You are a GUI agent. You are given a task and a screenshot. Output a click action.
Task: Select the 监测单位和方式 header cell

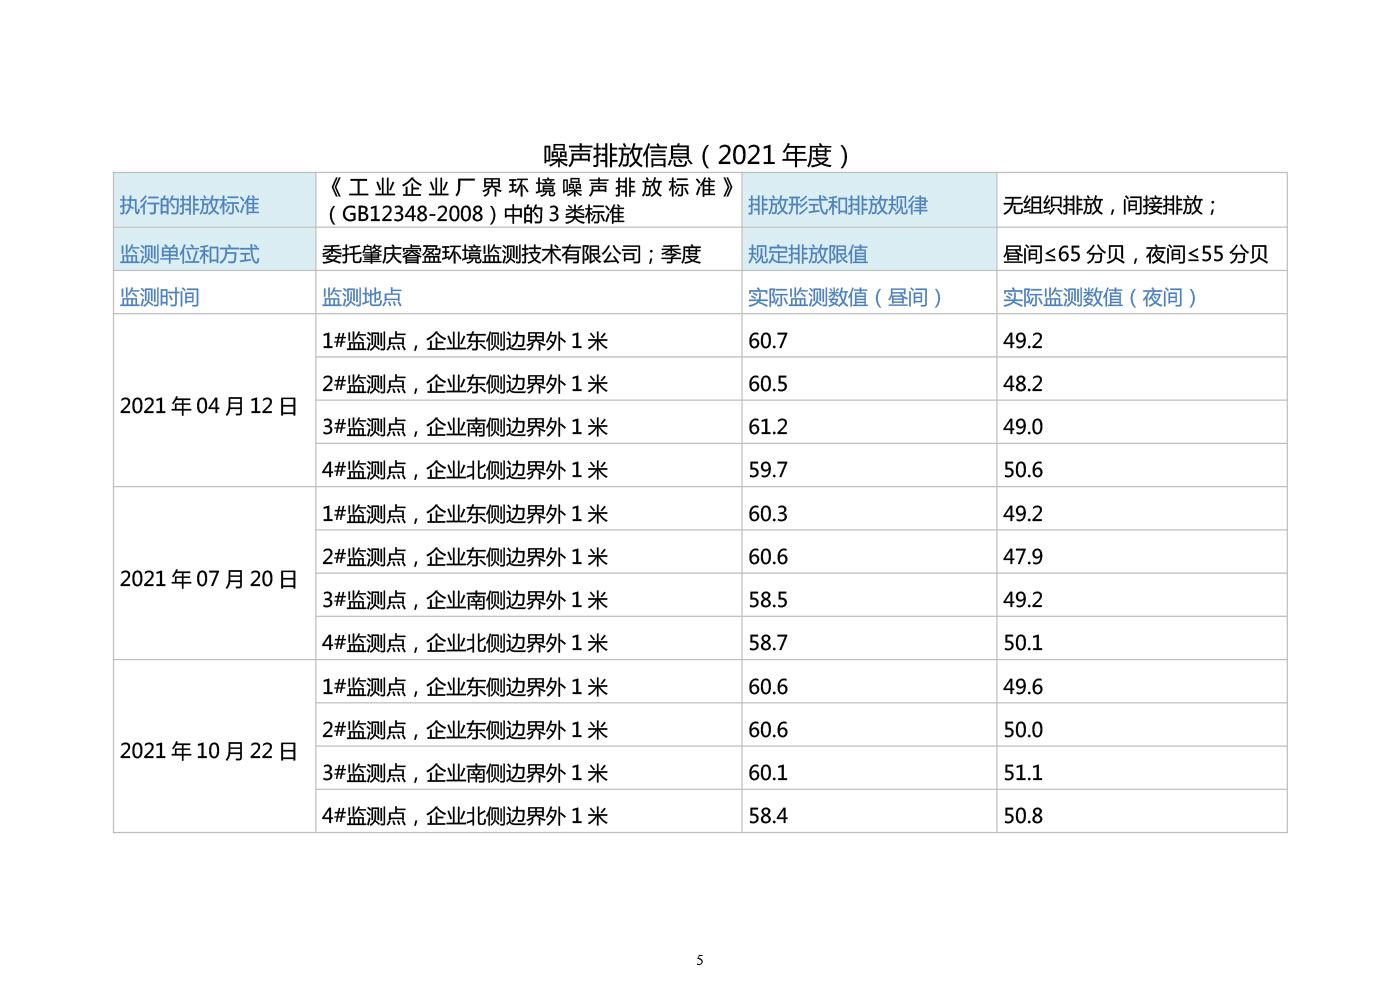click(215, 249)
